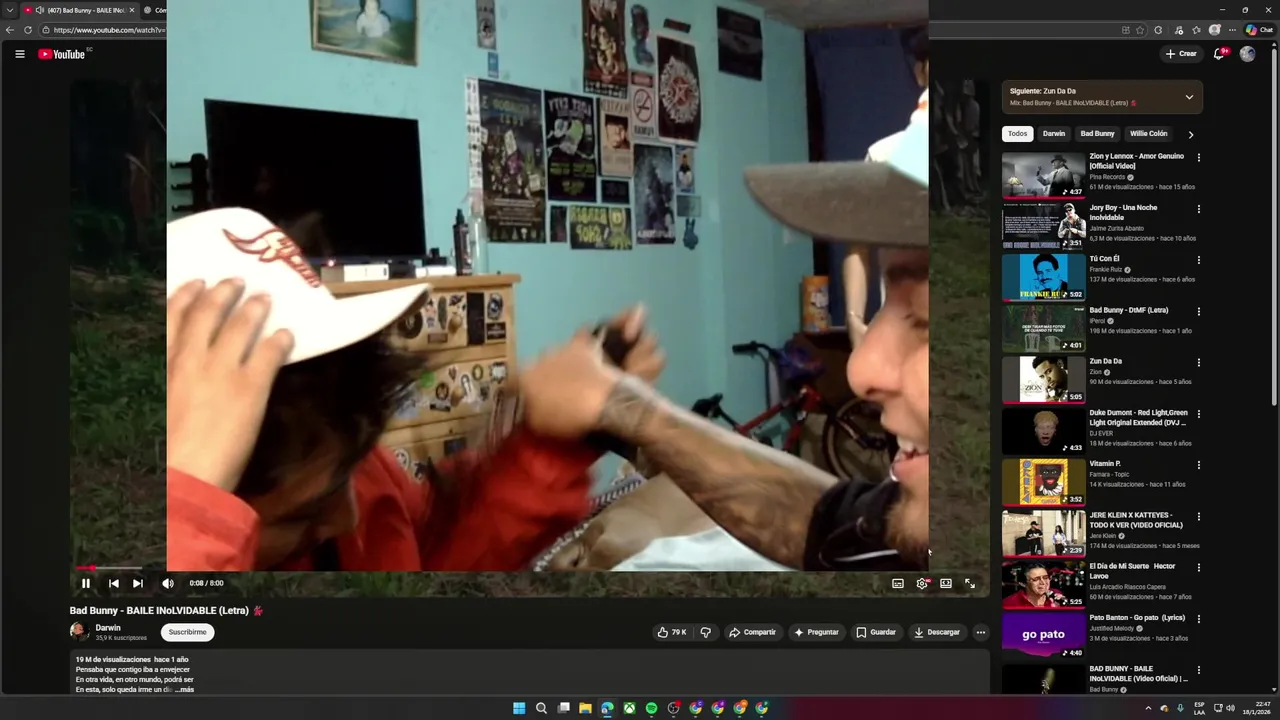
Task: Open options for El Día de Mi Suerte
Action: (x=1199, y=568)
